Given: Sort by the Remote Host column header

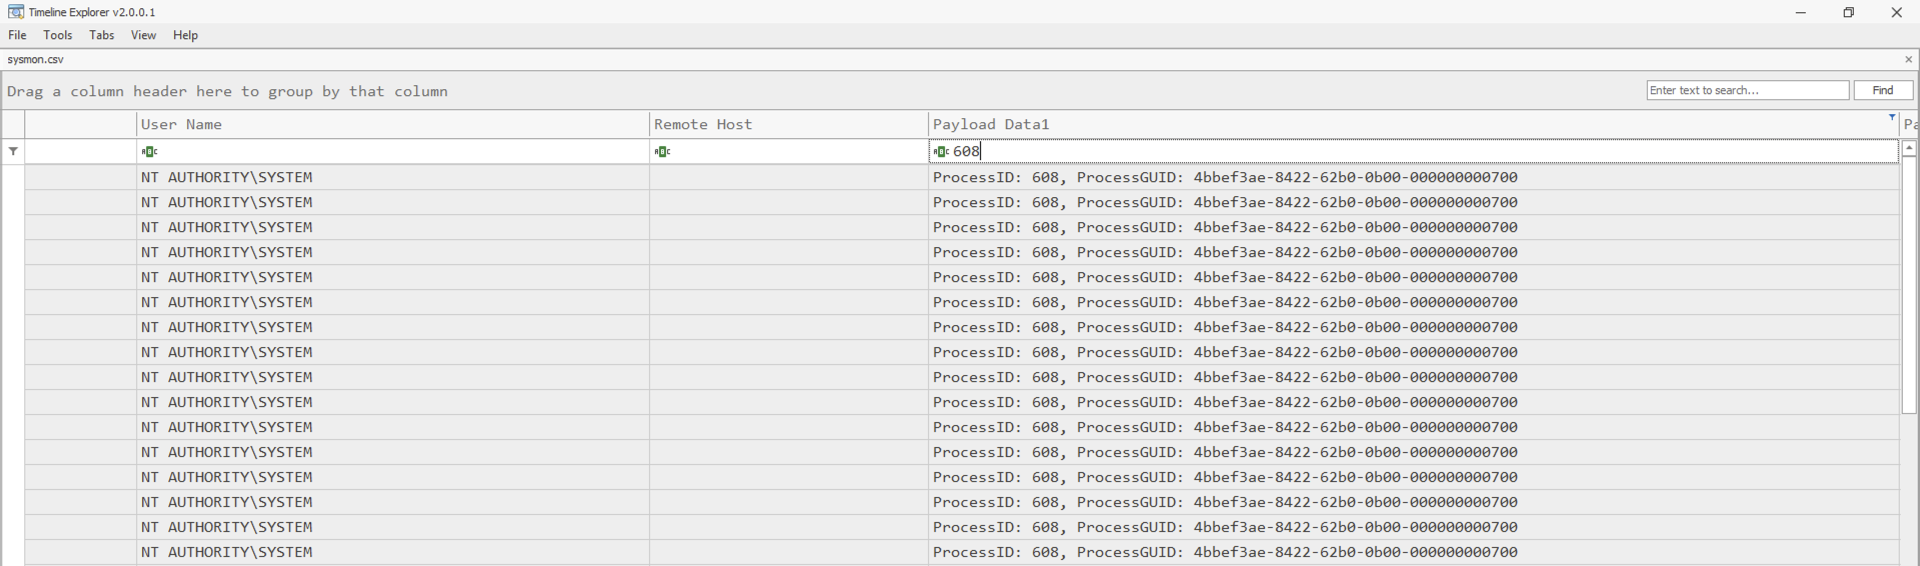Looking at the screenshot, I should 788,124.
